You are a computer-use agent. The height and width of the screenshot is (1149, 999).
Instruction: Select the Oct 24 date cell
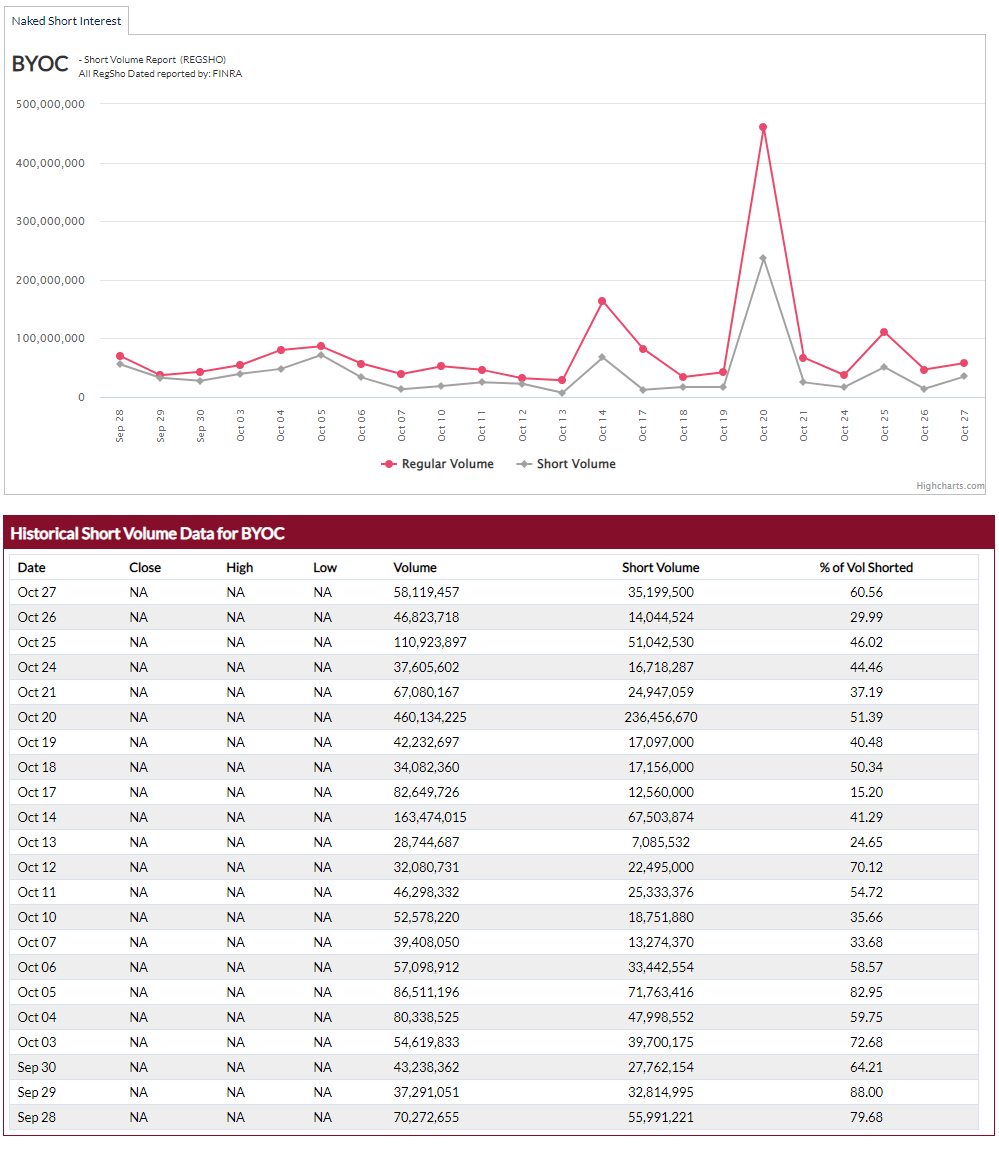(x=37, y=667)
